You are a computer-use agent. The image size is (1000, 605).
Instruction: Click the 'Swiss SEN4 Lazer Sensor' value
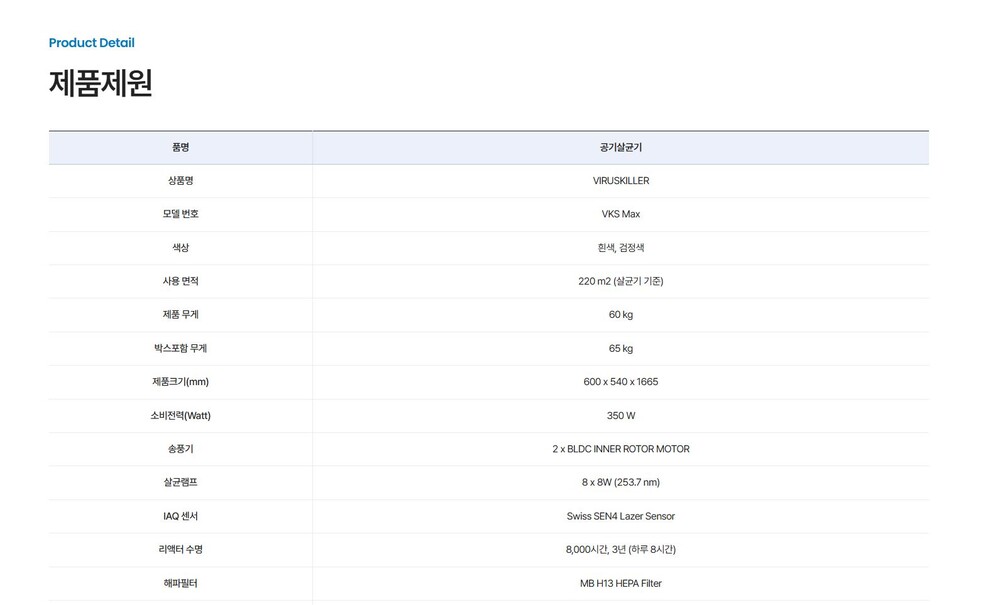tap(620, 516)
